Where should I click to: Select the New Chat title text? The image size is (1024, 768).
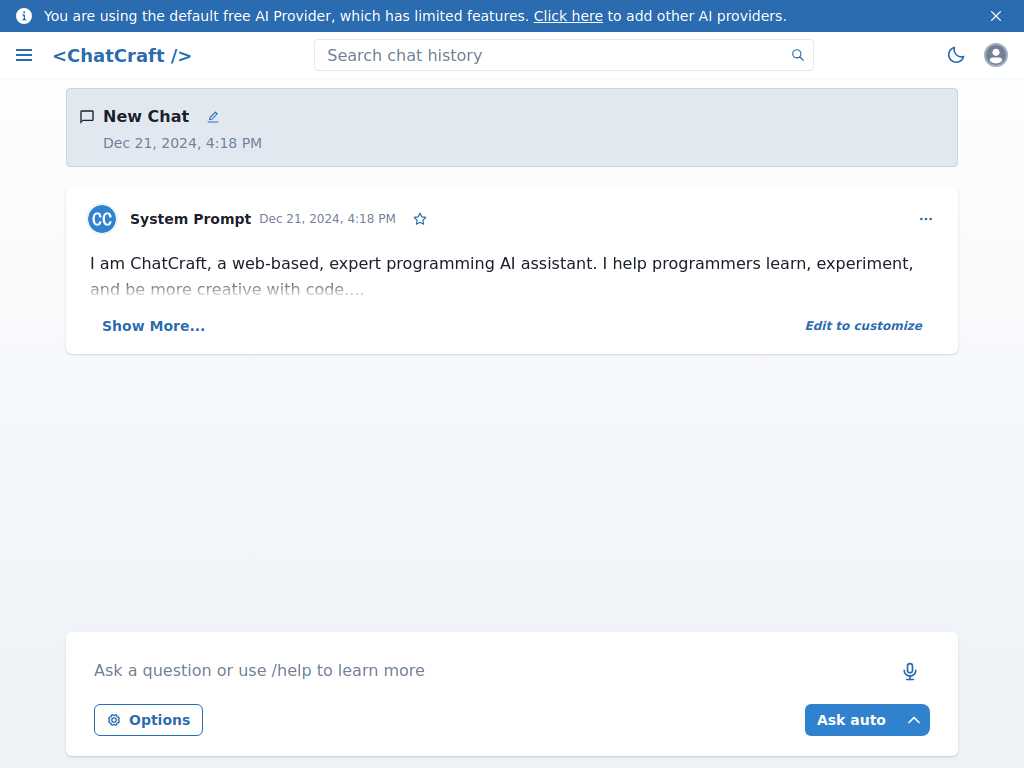click(146, 116)
